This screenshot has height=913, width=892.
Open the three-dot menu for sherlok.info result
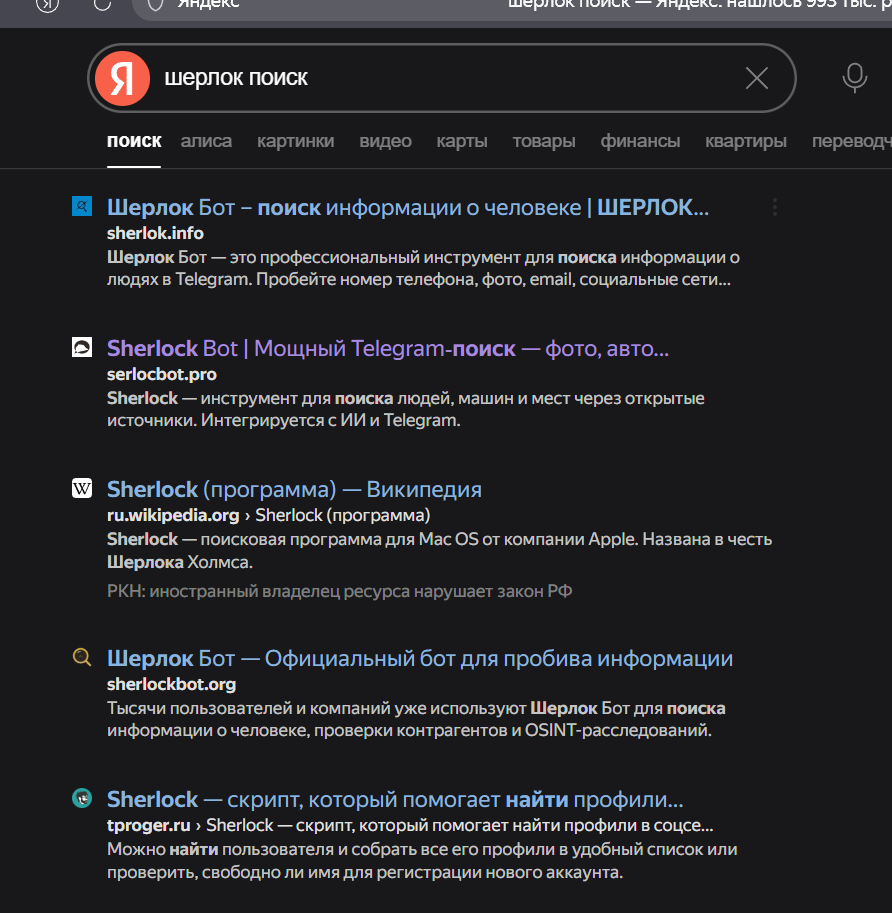[x=774, y=207]
